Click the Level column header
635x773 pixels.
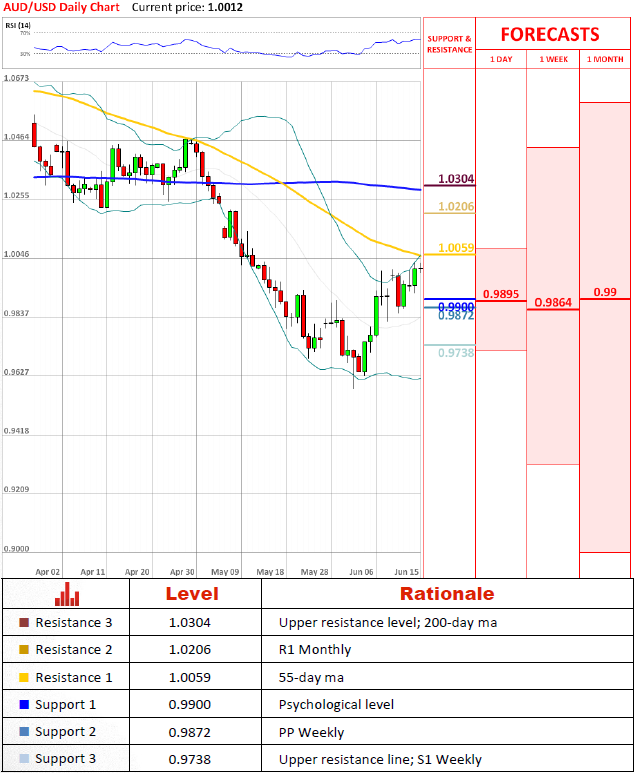[x=192, y=594]
